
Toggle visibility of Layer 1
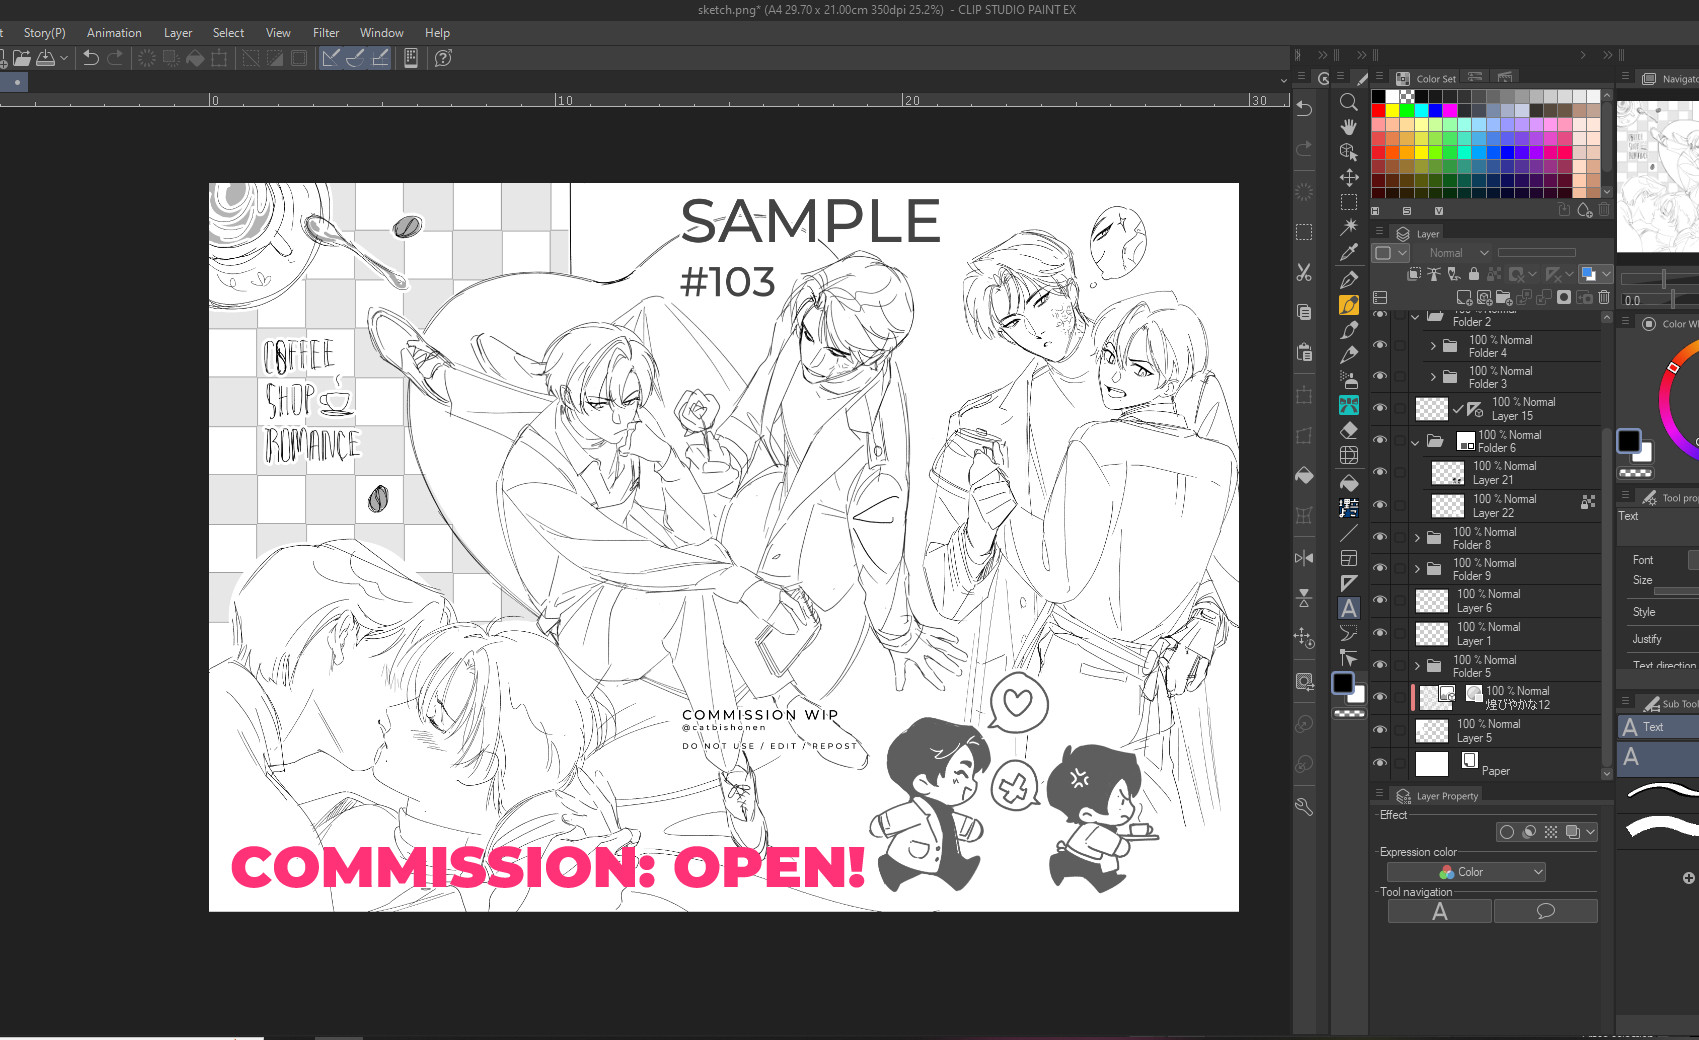tap(1380, 633)
